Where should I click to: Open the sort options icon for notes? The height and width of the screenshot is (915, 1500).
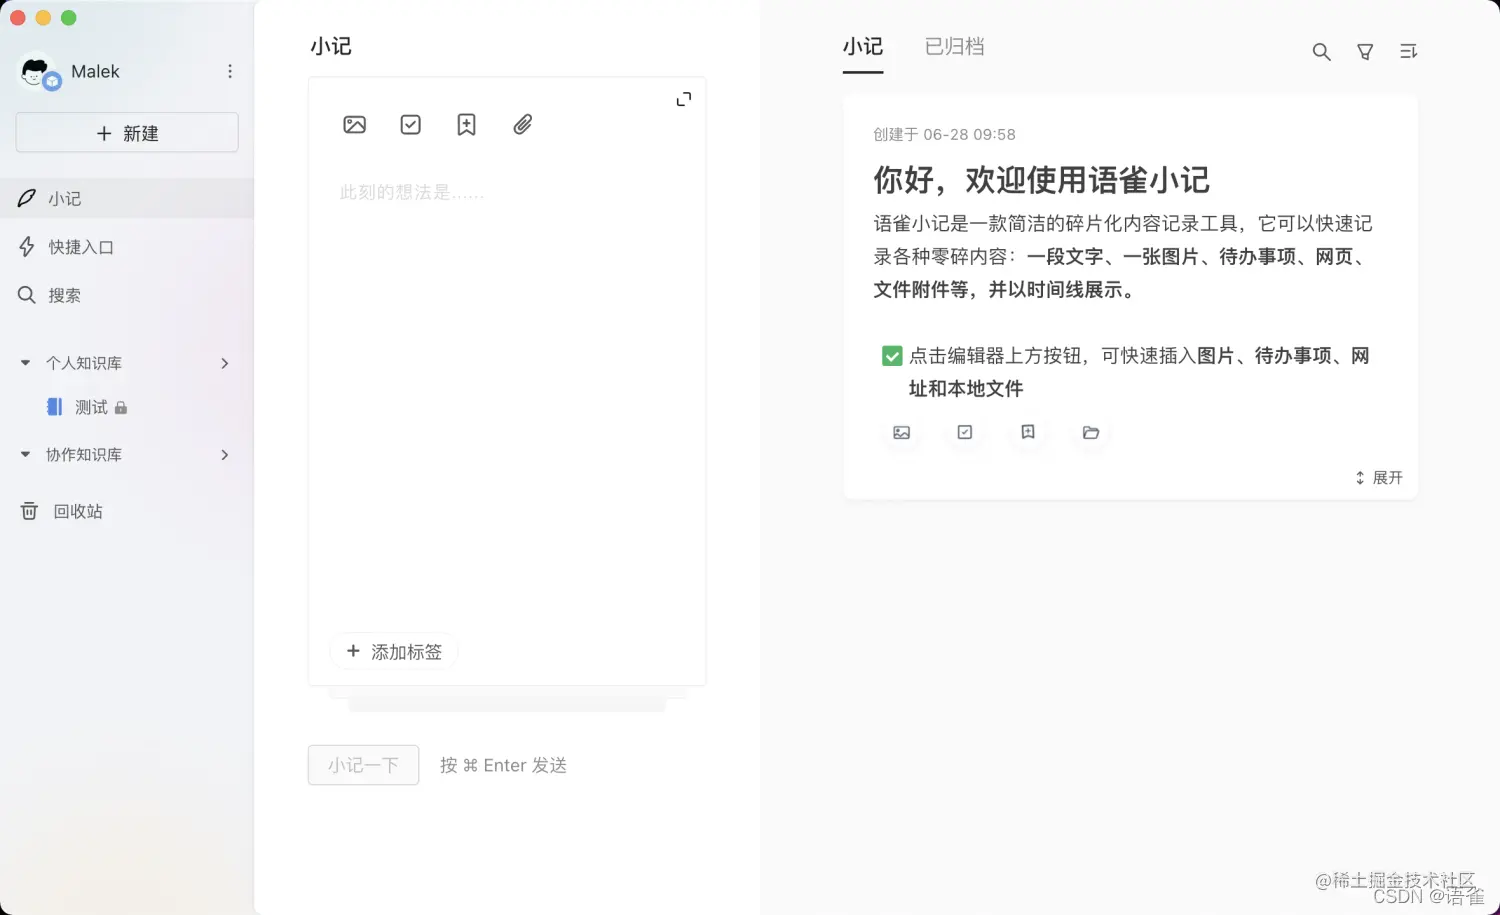pos(1408,51)
